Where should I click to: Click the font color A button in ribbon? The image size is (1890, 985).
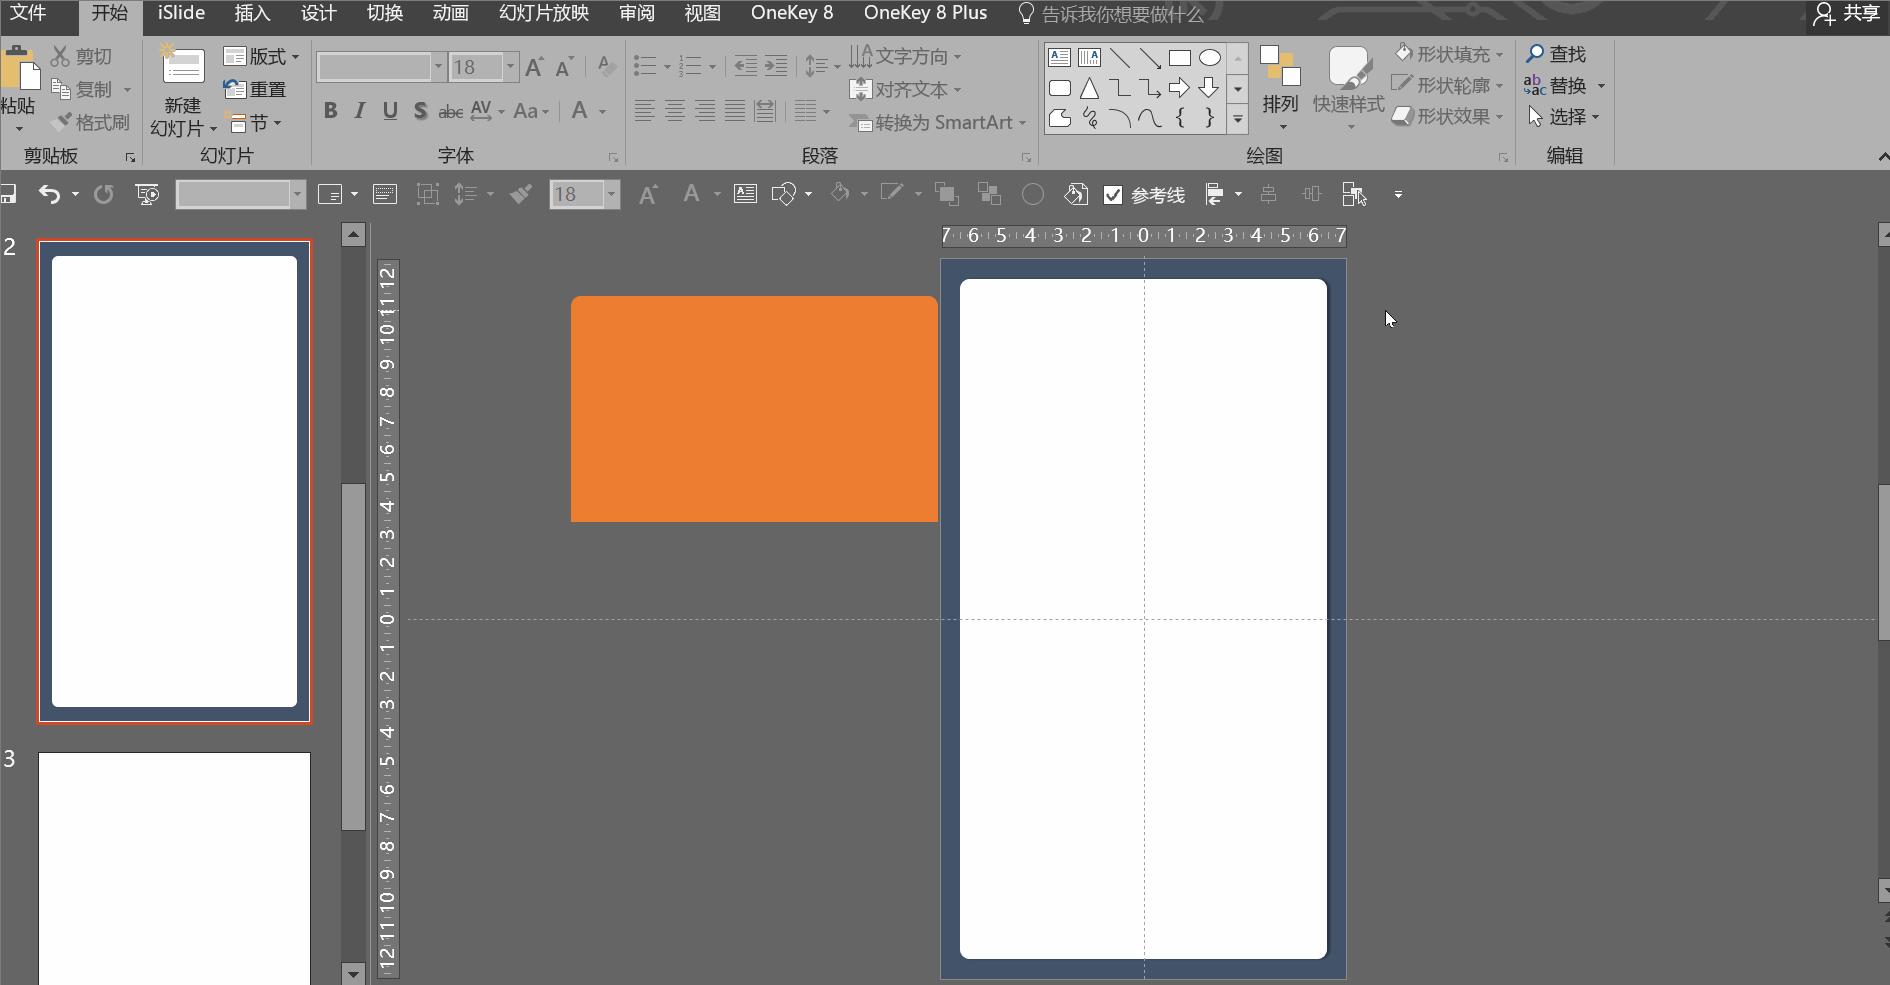click(580, 111)
